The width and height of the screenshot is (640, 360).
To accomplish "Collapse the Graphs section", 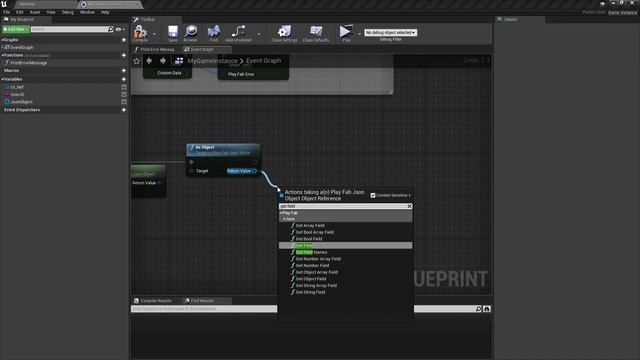I will pos(2,40).
